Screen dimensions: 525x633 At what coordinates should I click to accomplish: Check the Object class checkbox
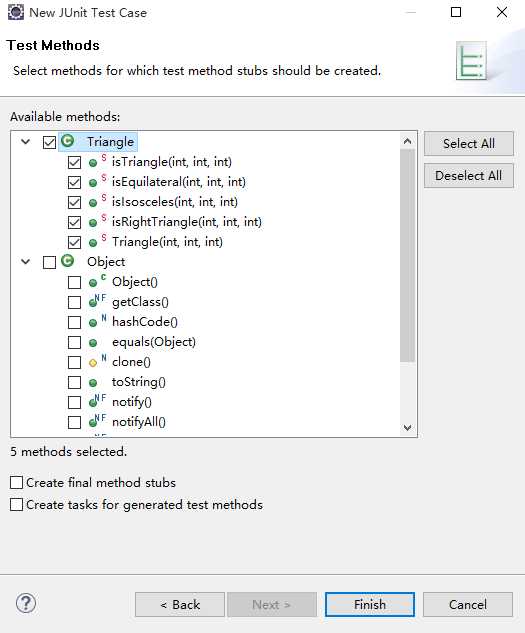click(x=49, y=262)
